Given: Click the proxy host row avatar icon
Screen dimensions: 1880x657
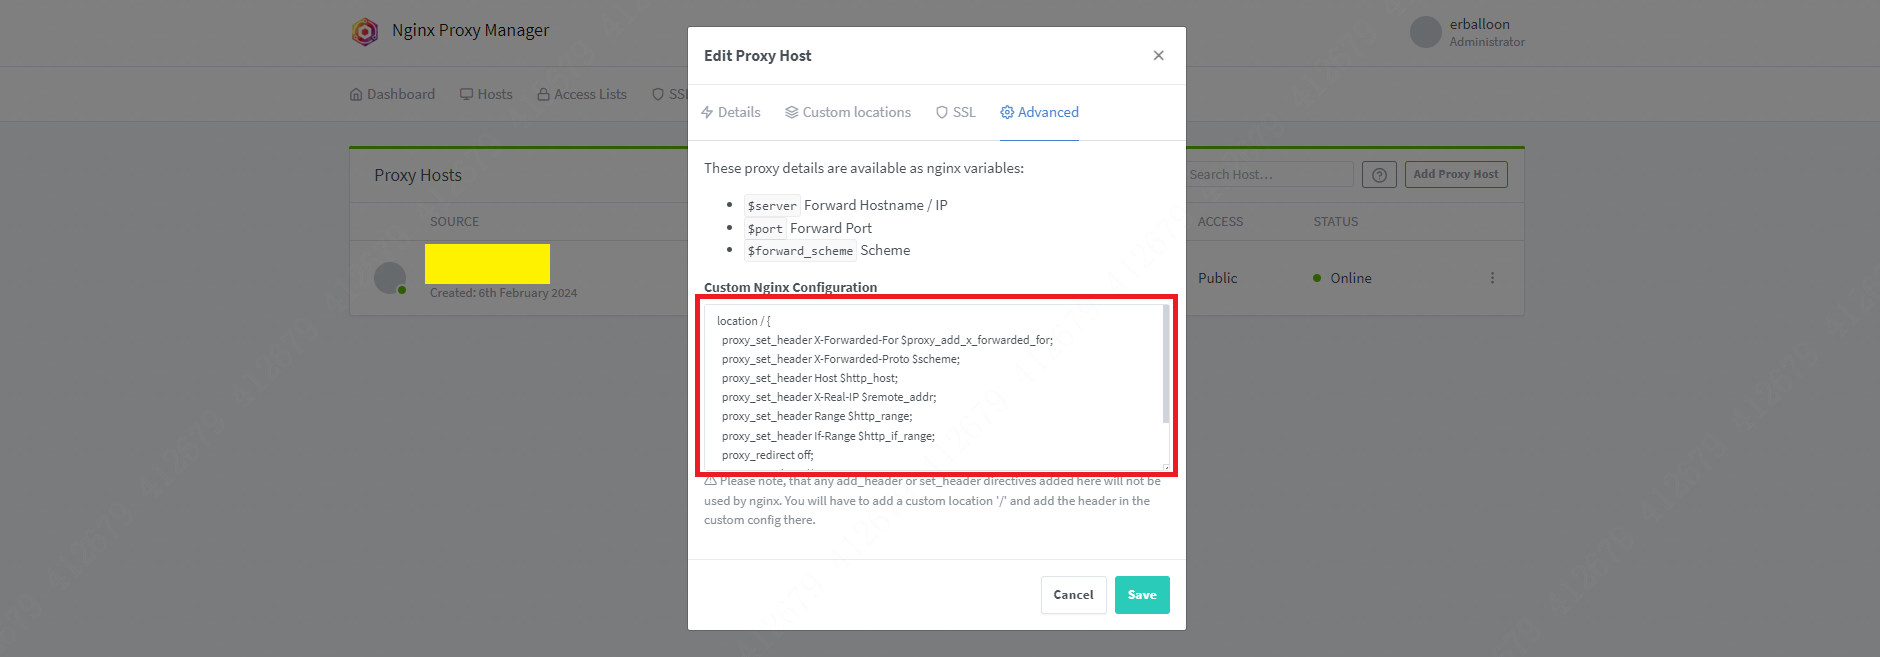Looking at the screenshot, I should click(389, 277).
